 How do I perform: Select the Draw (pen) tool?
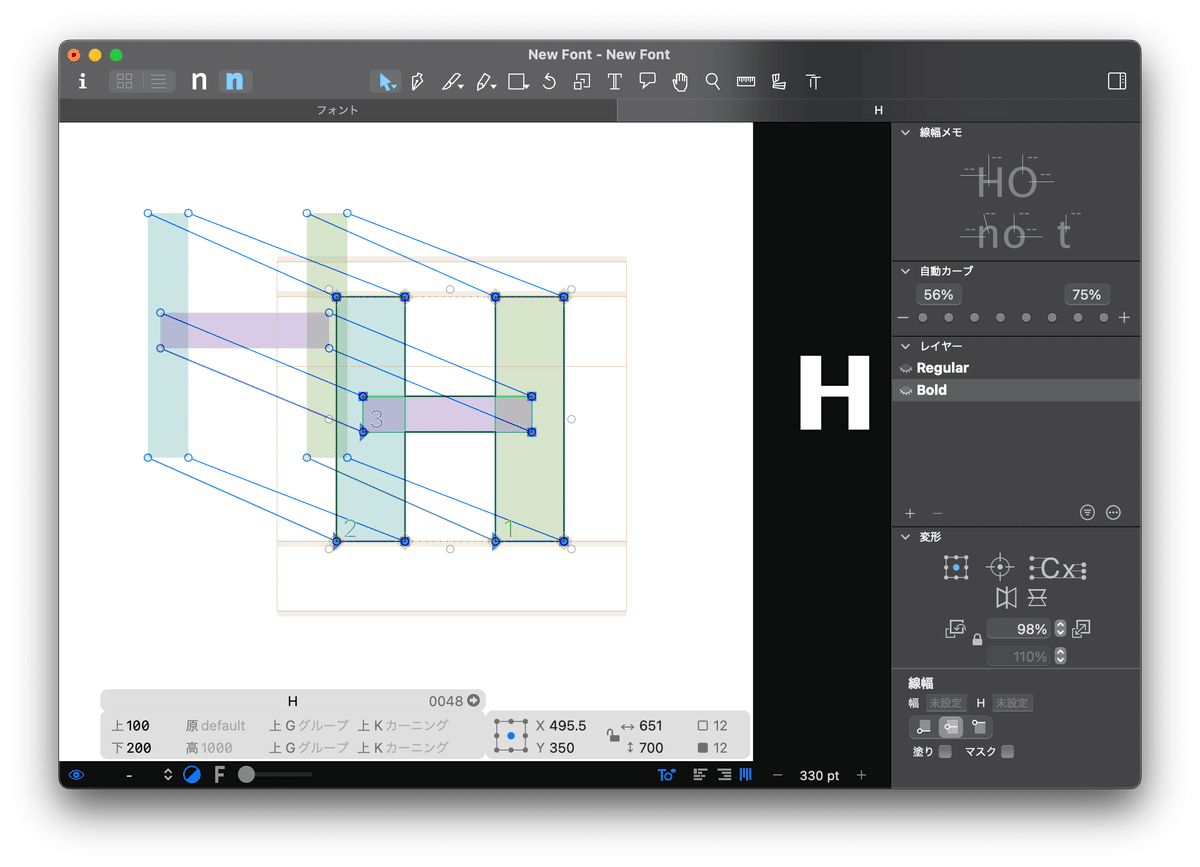pos(418,82)
